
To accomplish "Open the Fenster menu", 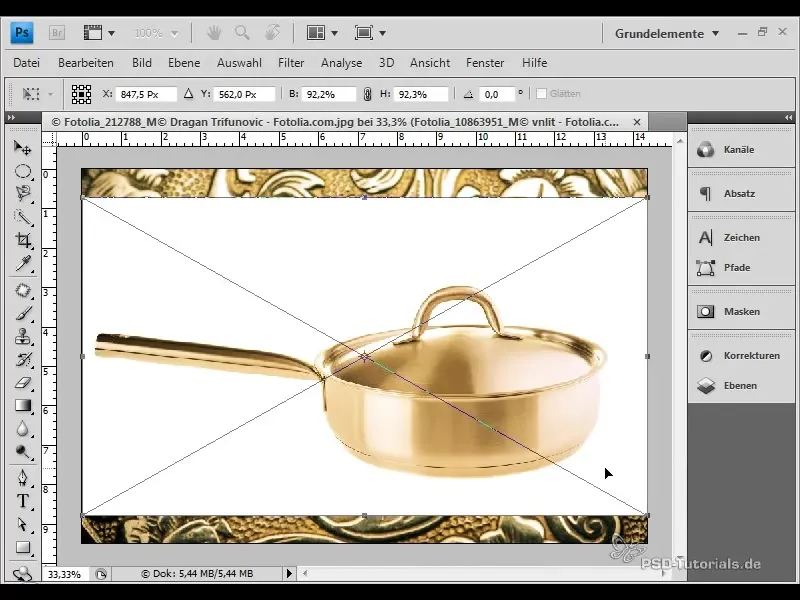I will pos(485,63).
